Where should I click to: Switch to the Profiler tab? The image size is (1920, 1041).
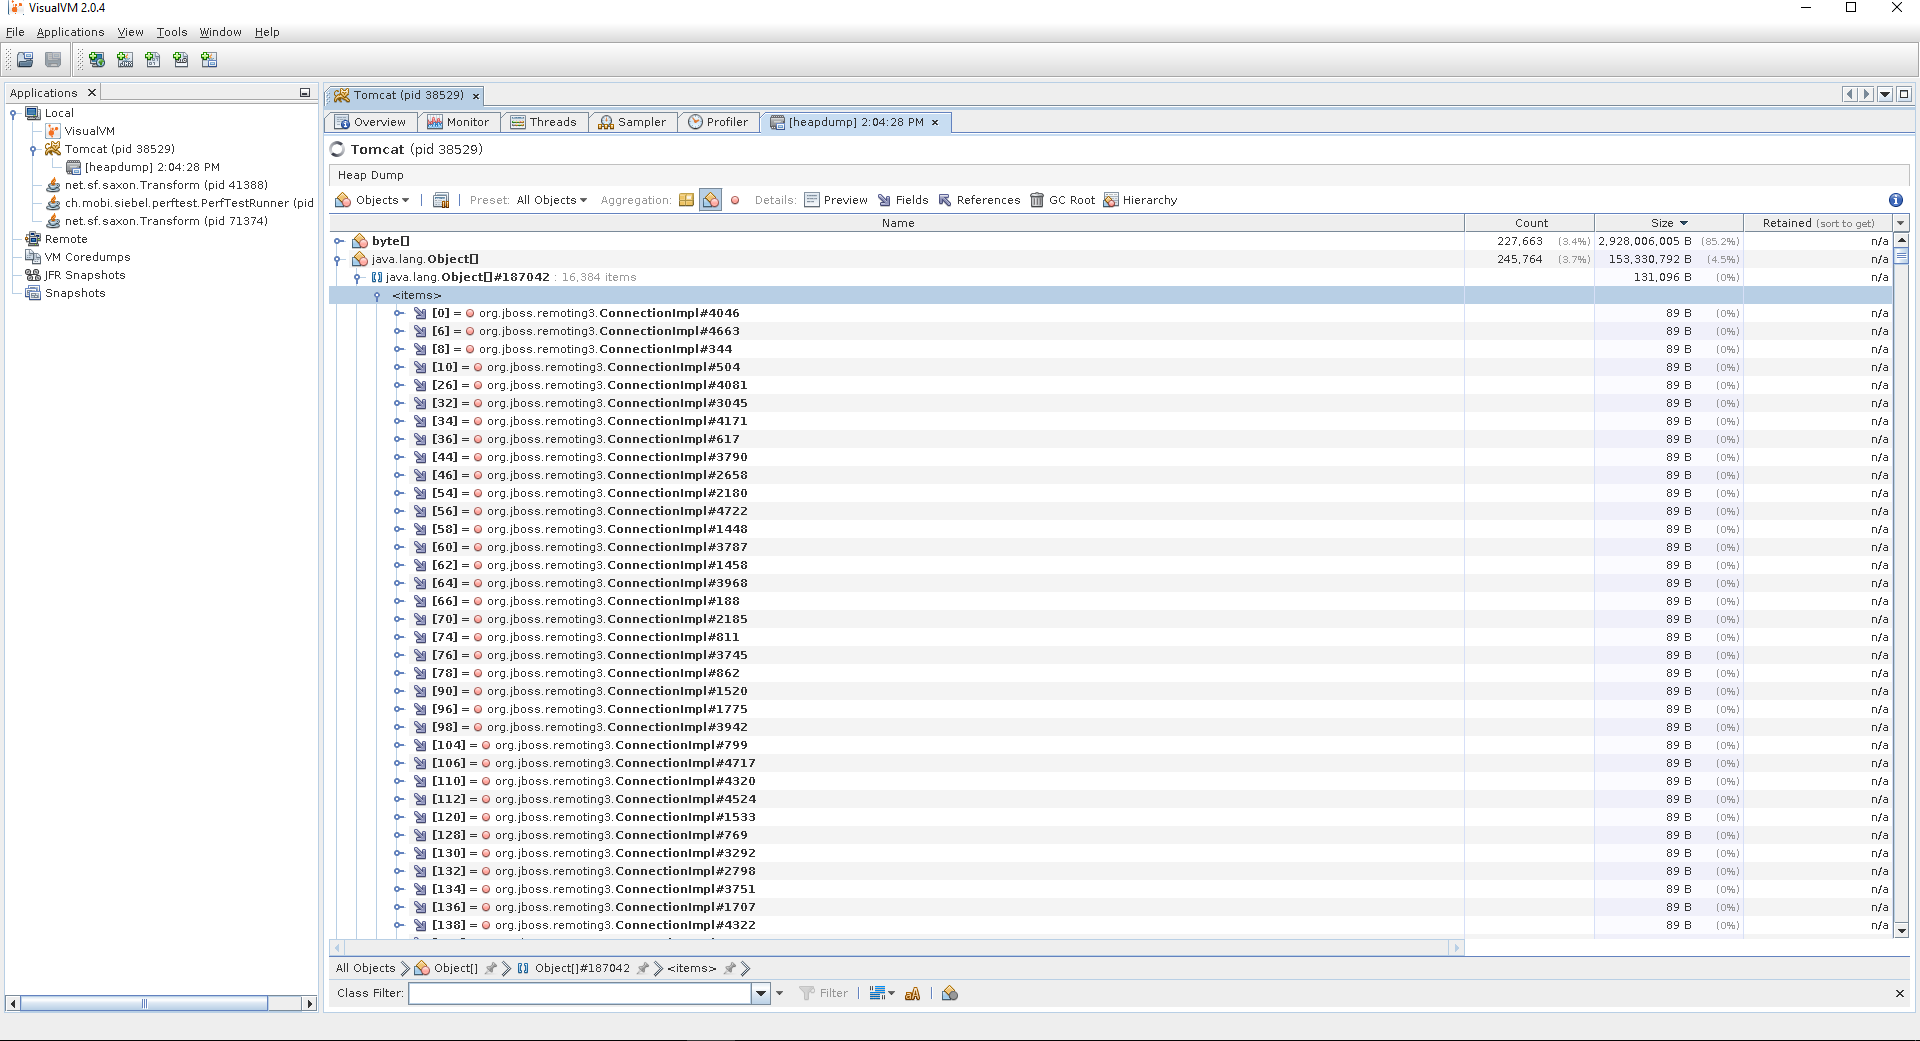point(718,122)
